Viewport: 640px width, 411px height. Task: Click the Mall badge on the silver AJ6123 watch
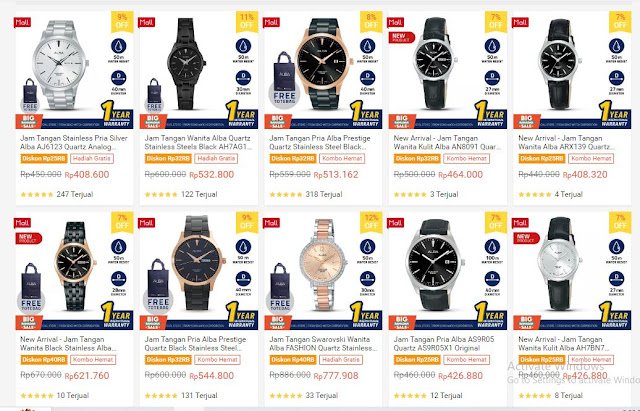(x=22, y=22)
